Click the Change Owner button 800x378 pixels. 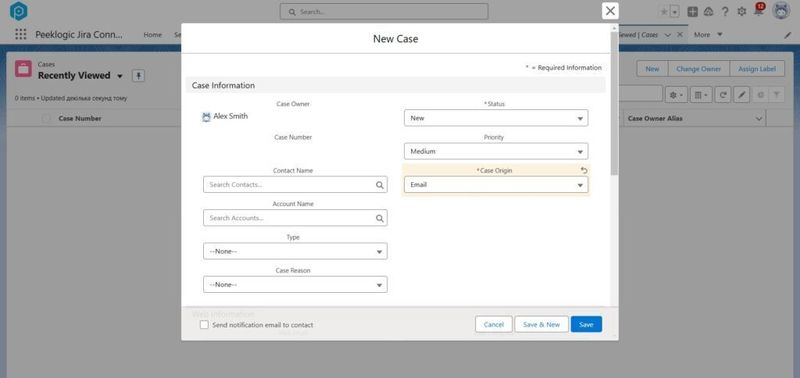click(x=698, y=69)
